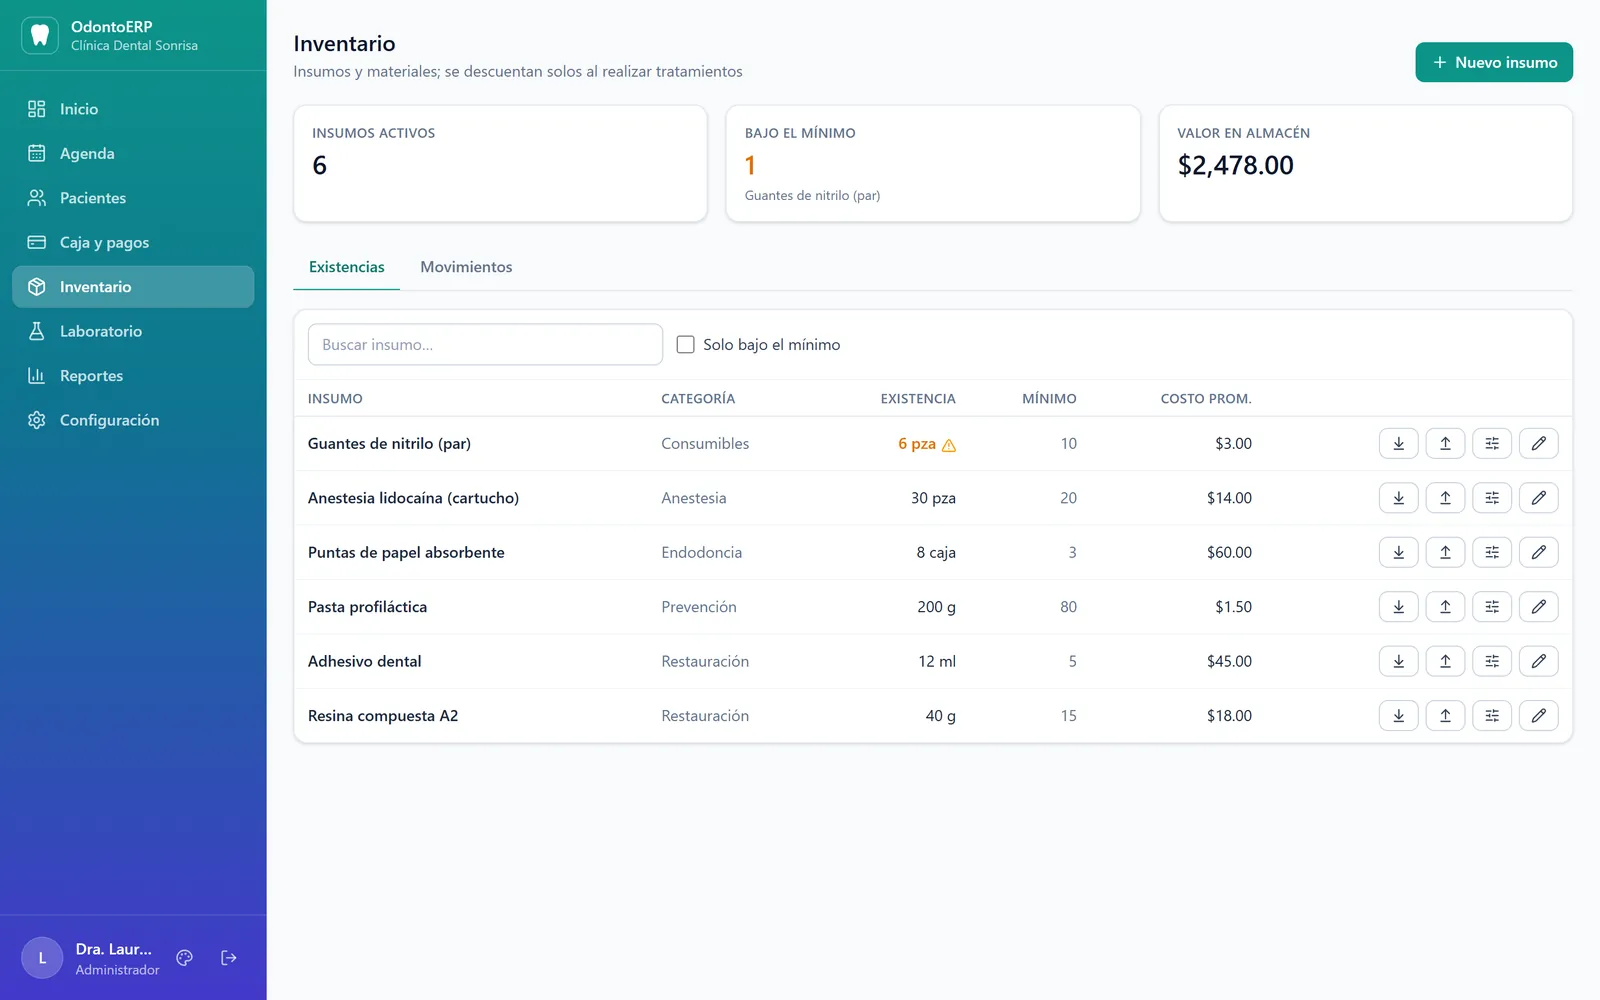Adjust stock icon for Puntas de papel absorbente
This screenshot has width=1600, height=1000.
1492,552
